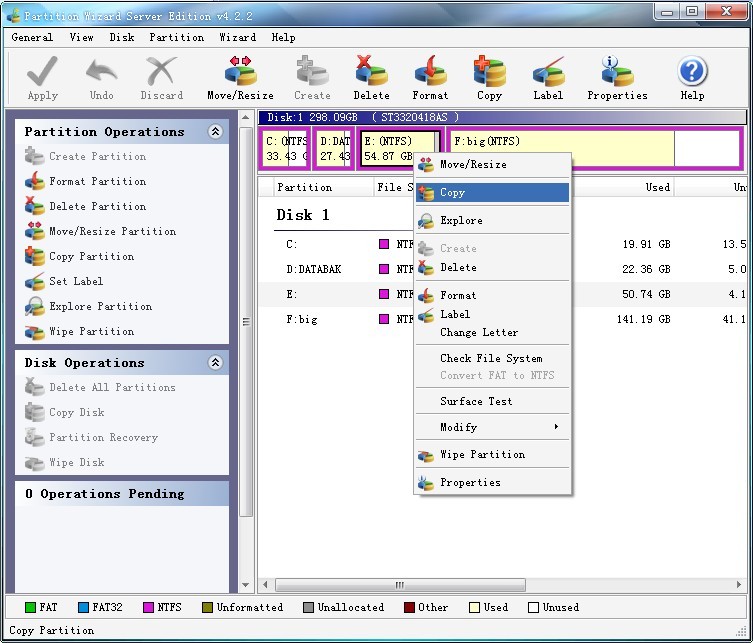Select the C: partition block in disk map
Image resolution: width=753 pixels, height=643 pixels.
pyautogui.click(x=285, y=148)
